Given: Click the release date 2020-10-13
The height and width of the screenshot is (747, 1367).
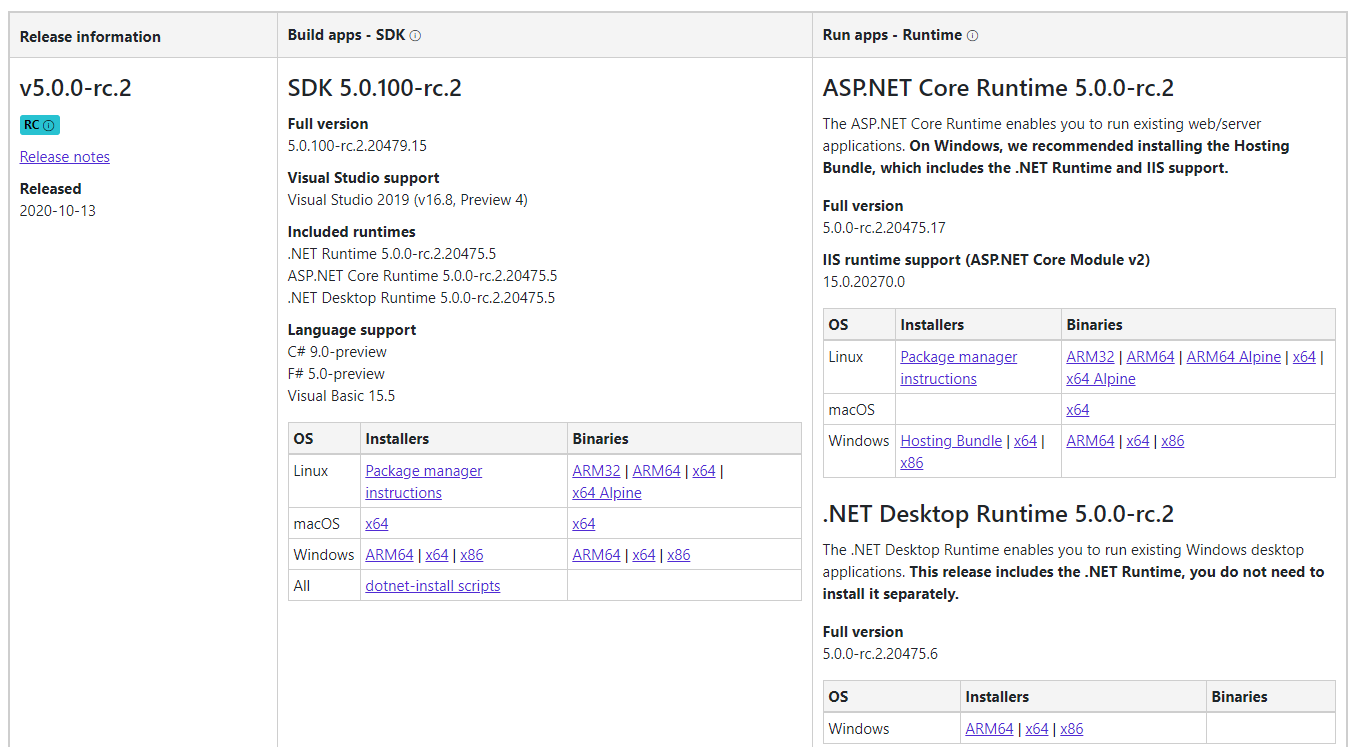Looking at the screenshot, I should (x=58, y=210).
